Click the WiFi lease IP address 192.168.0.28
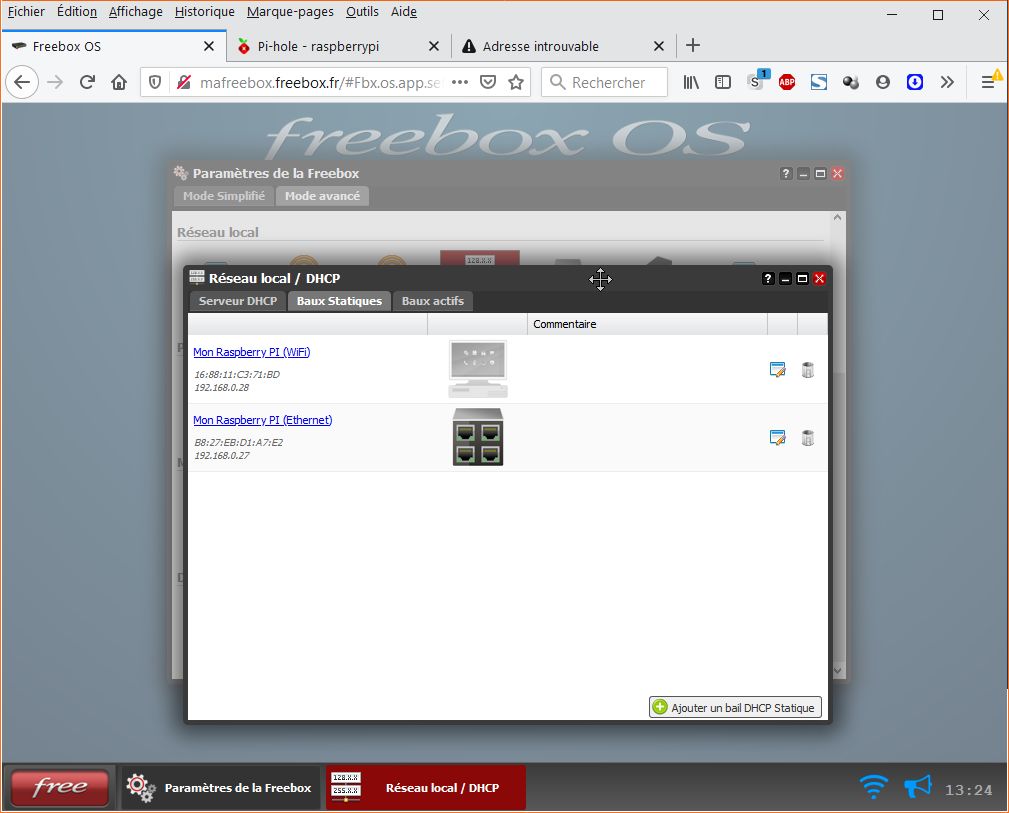Image resolution: width=1009 pixels, height=813 pixels. (x=221, y=388)
